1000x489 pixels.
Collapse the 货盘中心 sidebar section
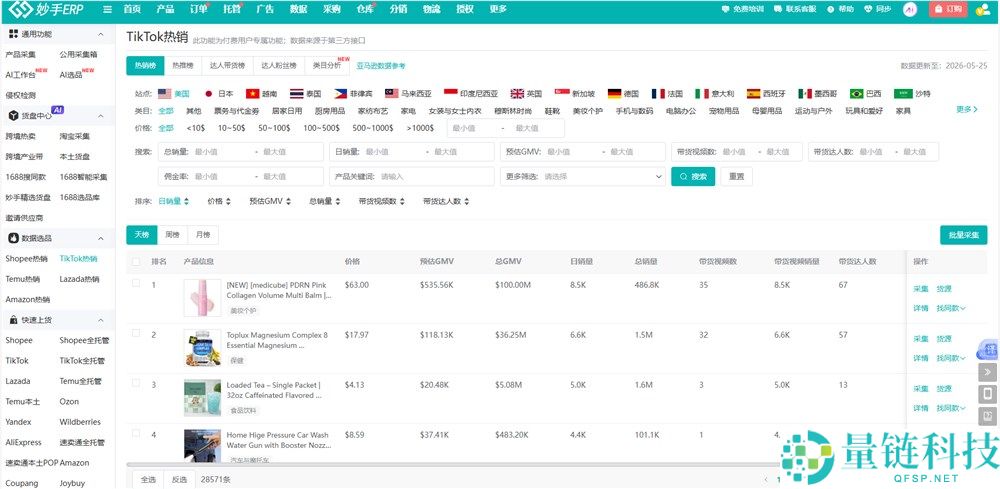pyautogui.click(x=101, y=116)
